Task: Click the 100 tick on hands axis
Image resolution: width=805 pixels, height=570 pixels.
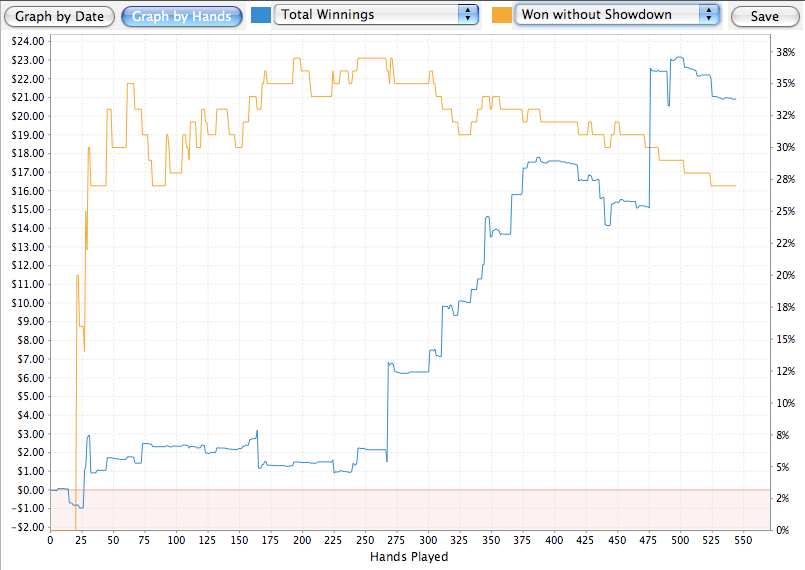Action: pos(176,541)
